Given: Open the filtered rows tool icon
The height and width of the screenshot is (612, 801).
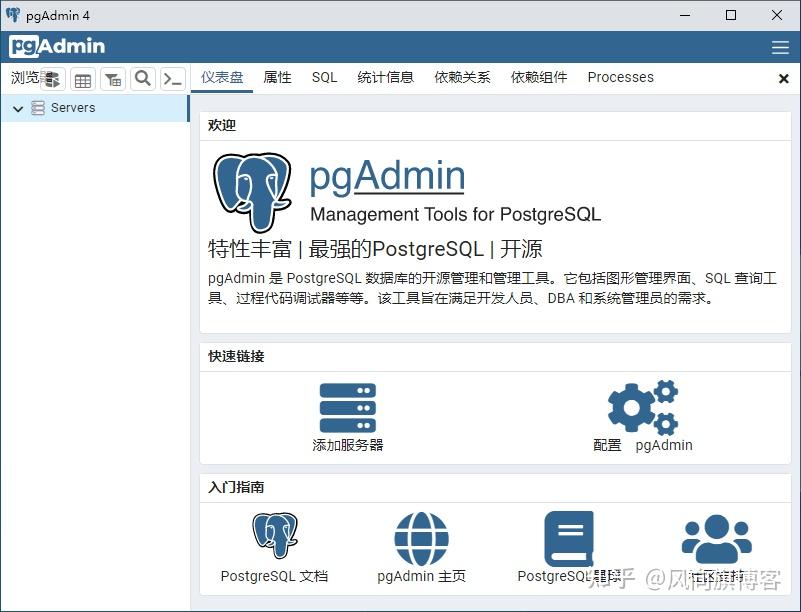Looking at the screenshot, I should [x=113, y=78].
